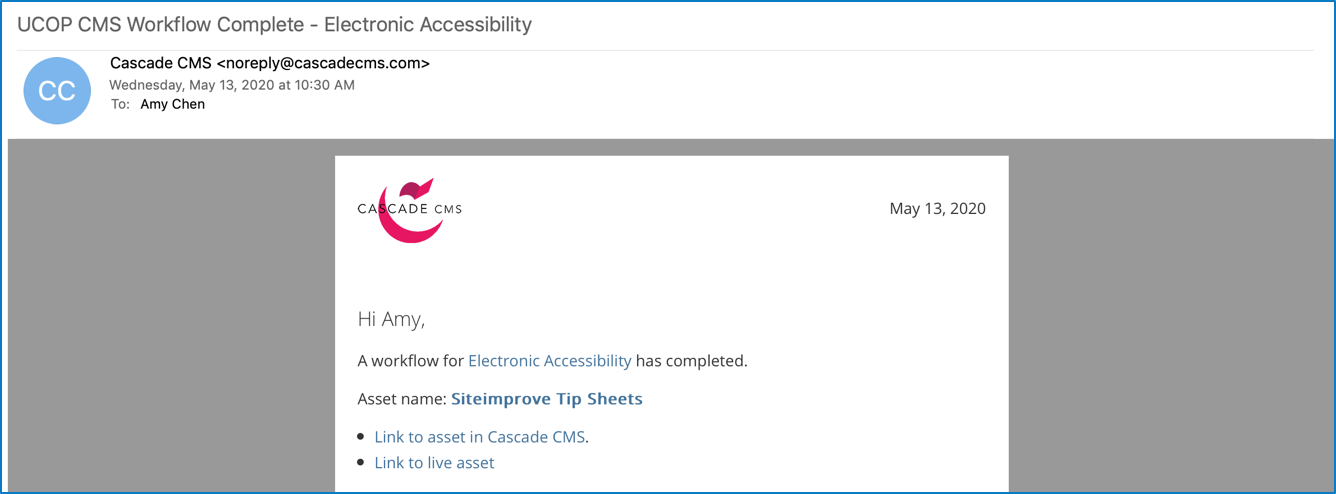Click the Asset name: label text
The width and height of the screenshot is (1336, 494).
tap(402, 399)
